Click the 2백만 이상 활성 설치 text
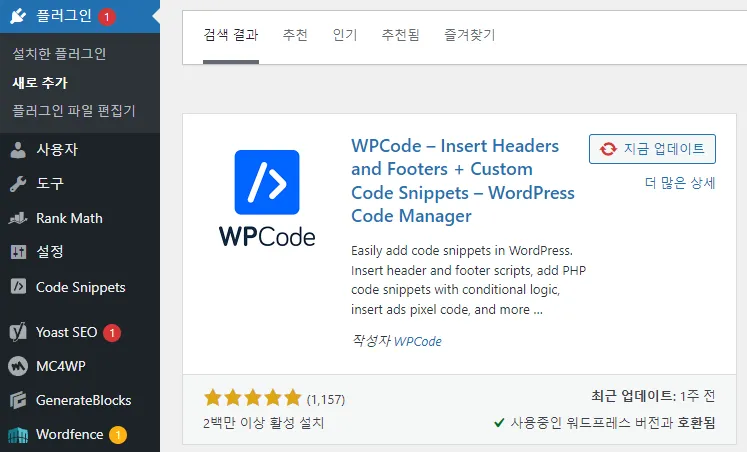Viewport: 747px width, 452px height. (263, 423)
